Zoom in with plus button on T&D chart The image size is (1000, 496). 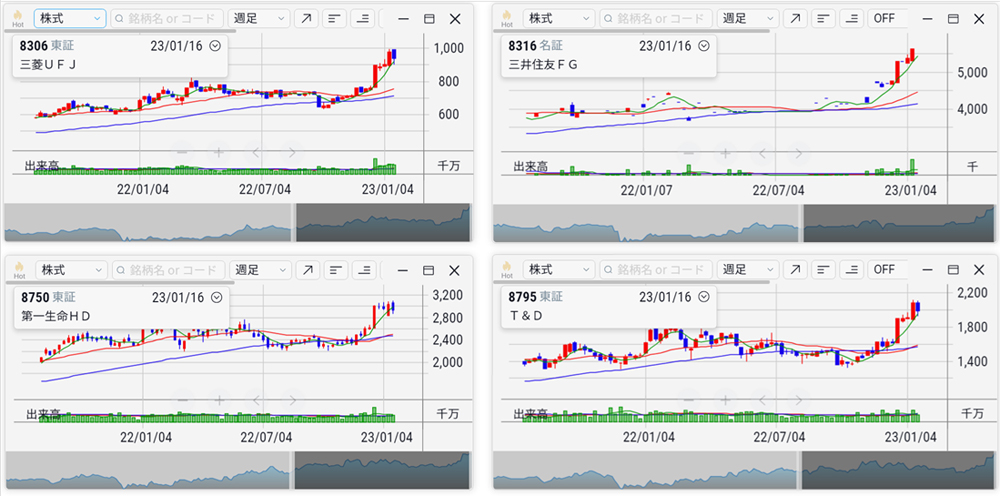coord(725,401)
